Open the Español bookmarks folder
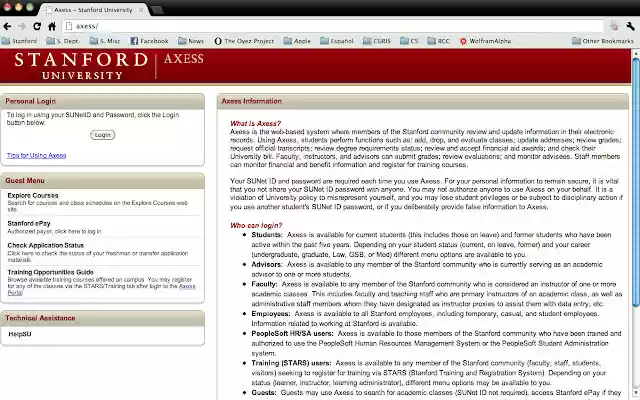 pos(337,41)
